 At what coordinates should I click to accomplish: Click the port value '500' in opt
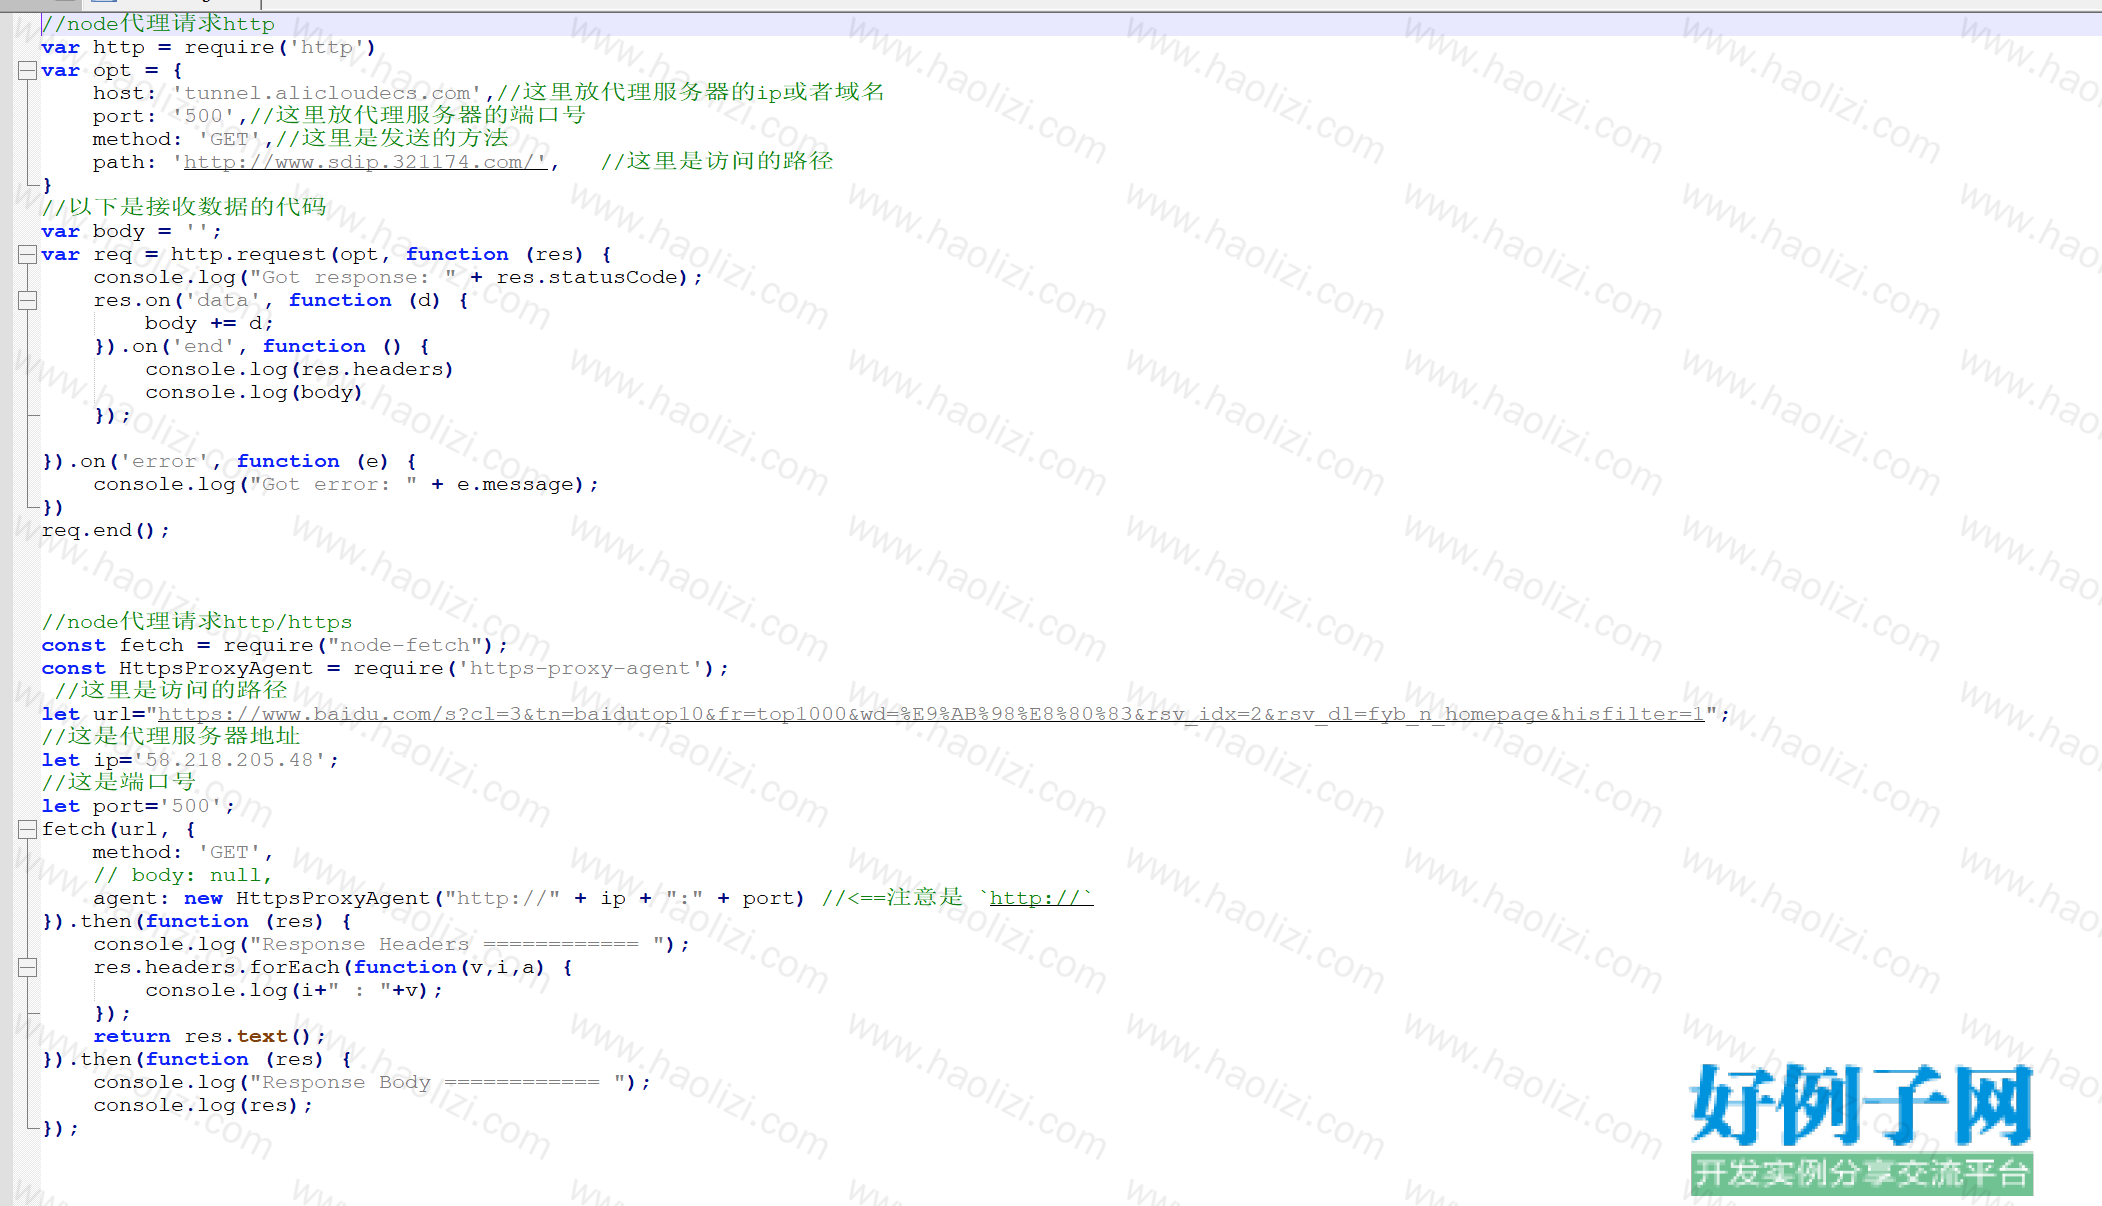tap(203, 116)
